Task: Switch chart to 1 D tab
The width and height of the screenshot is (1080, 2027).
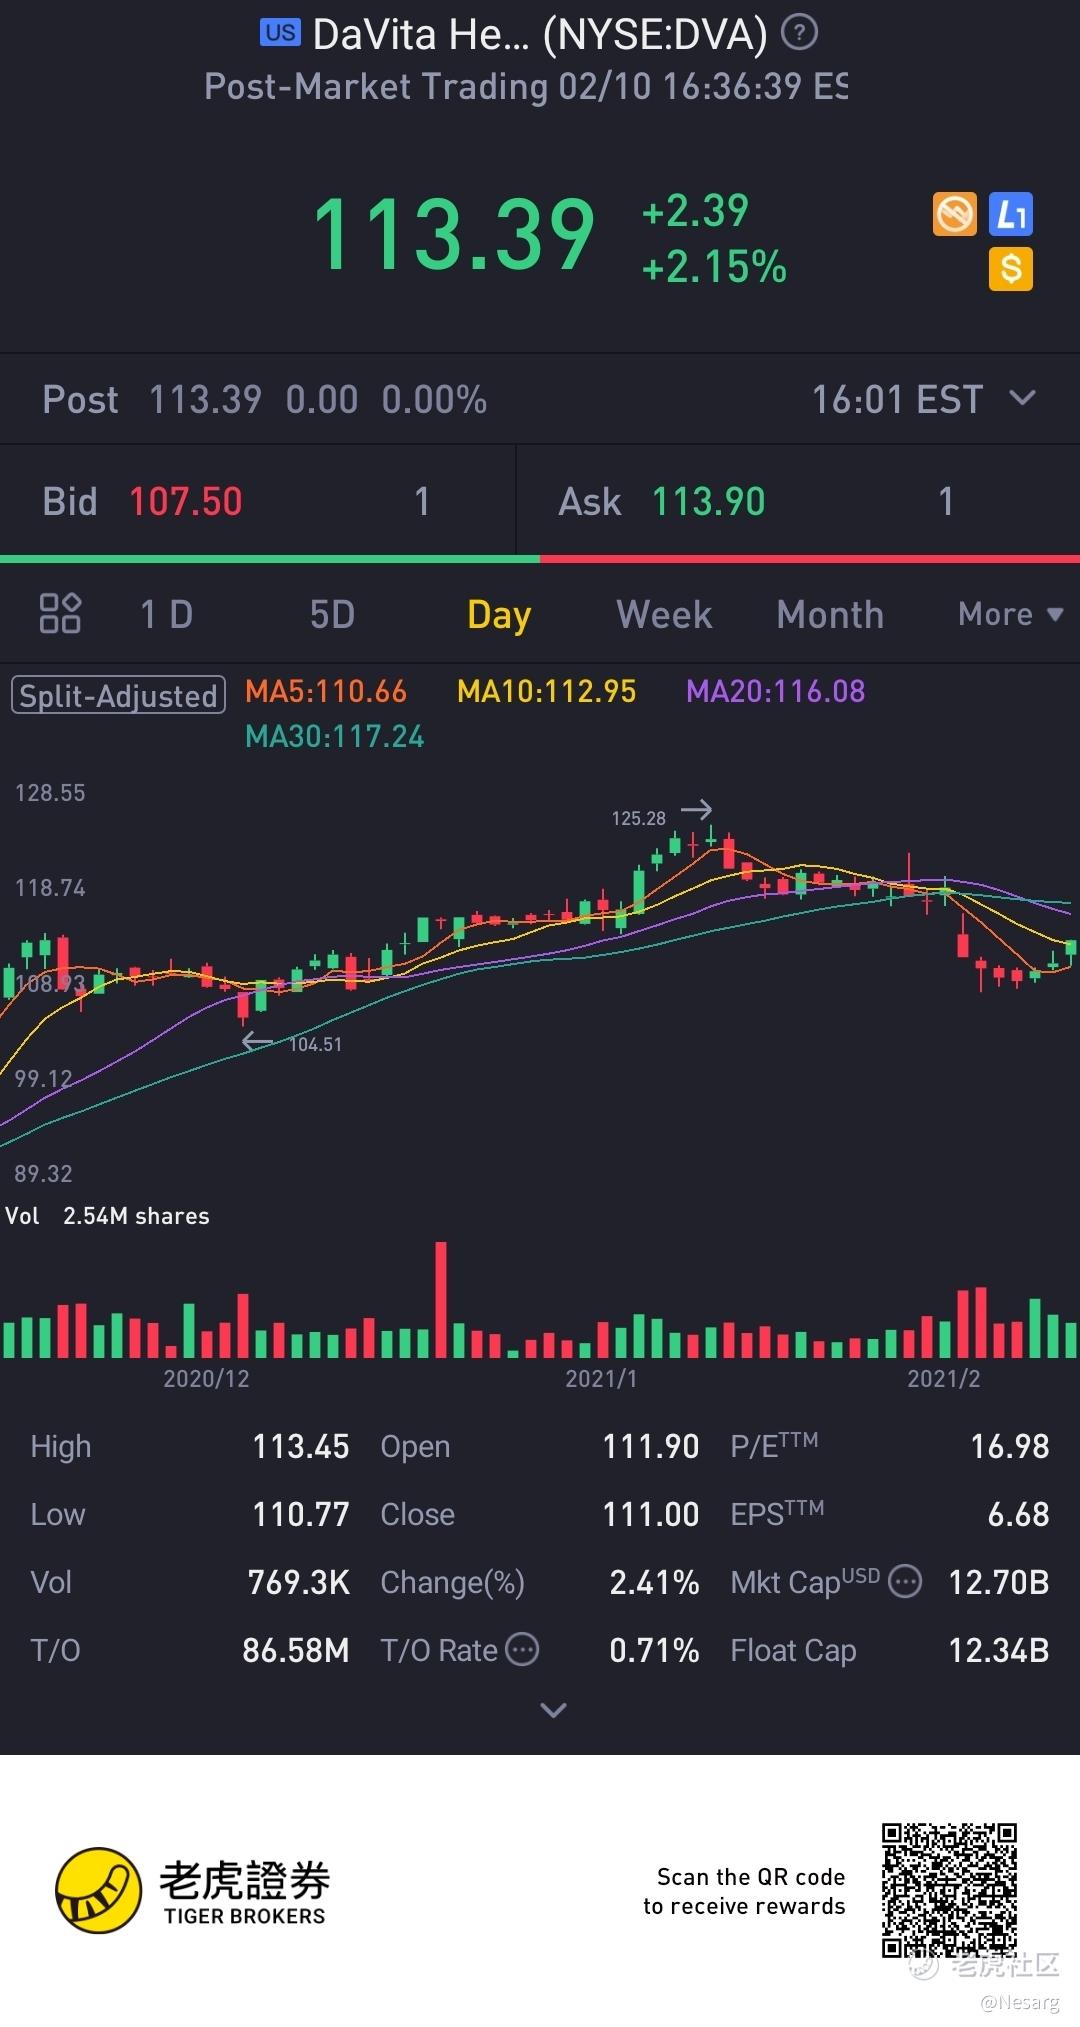Action: pyautogui.click(x=166, y=614)
